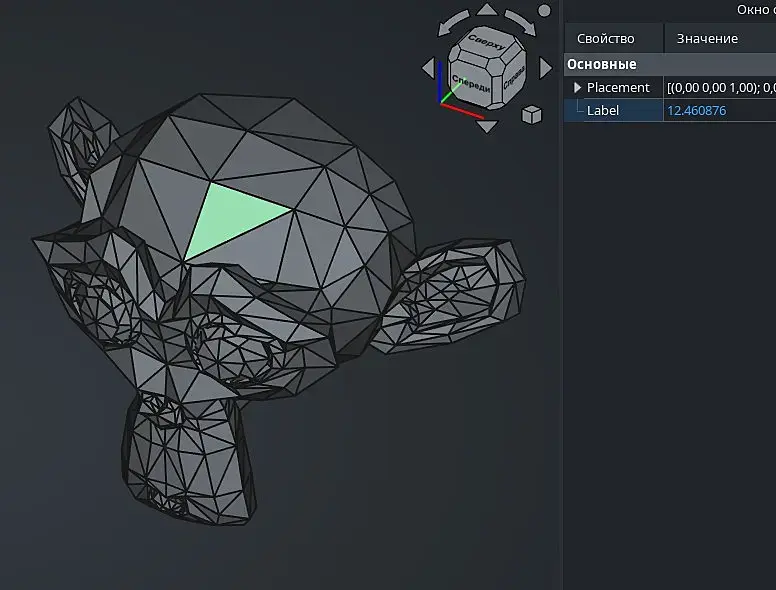This screenshot has height=590, width=776.
Task: Click the navigation cube's right arrow
Action: [x=545, y=68]
